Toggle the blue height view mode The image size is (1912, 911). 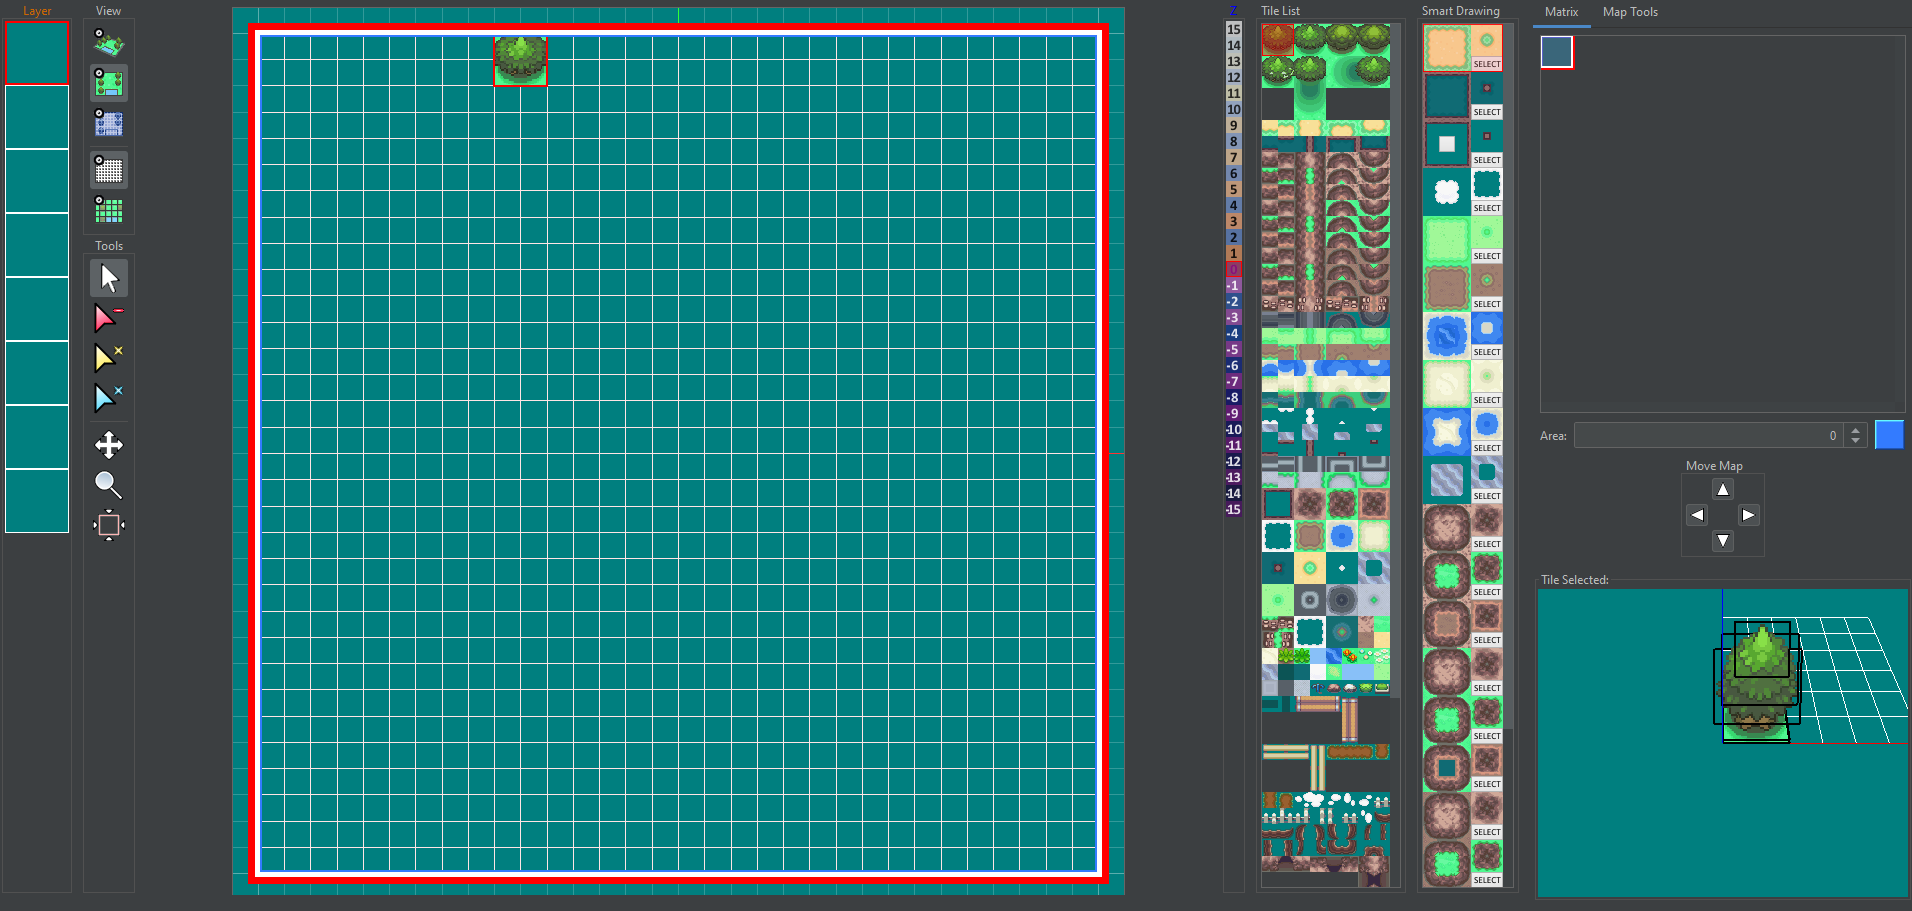[109, 124]
